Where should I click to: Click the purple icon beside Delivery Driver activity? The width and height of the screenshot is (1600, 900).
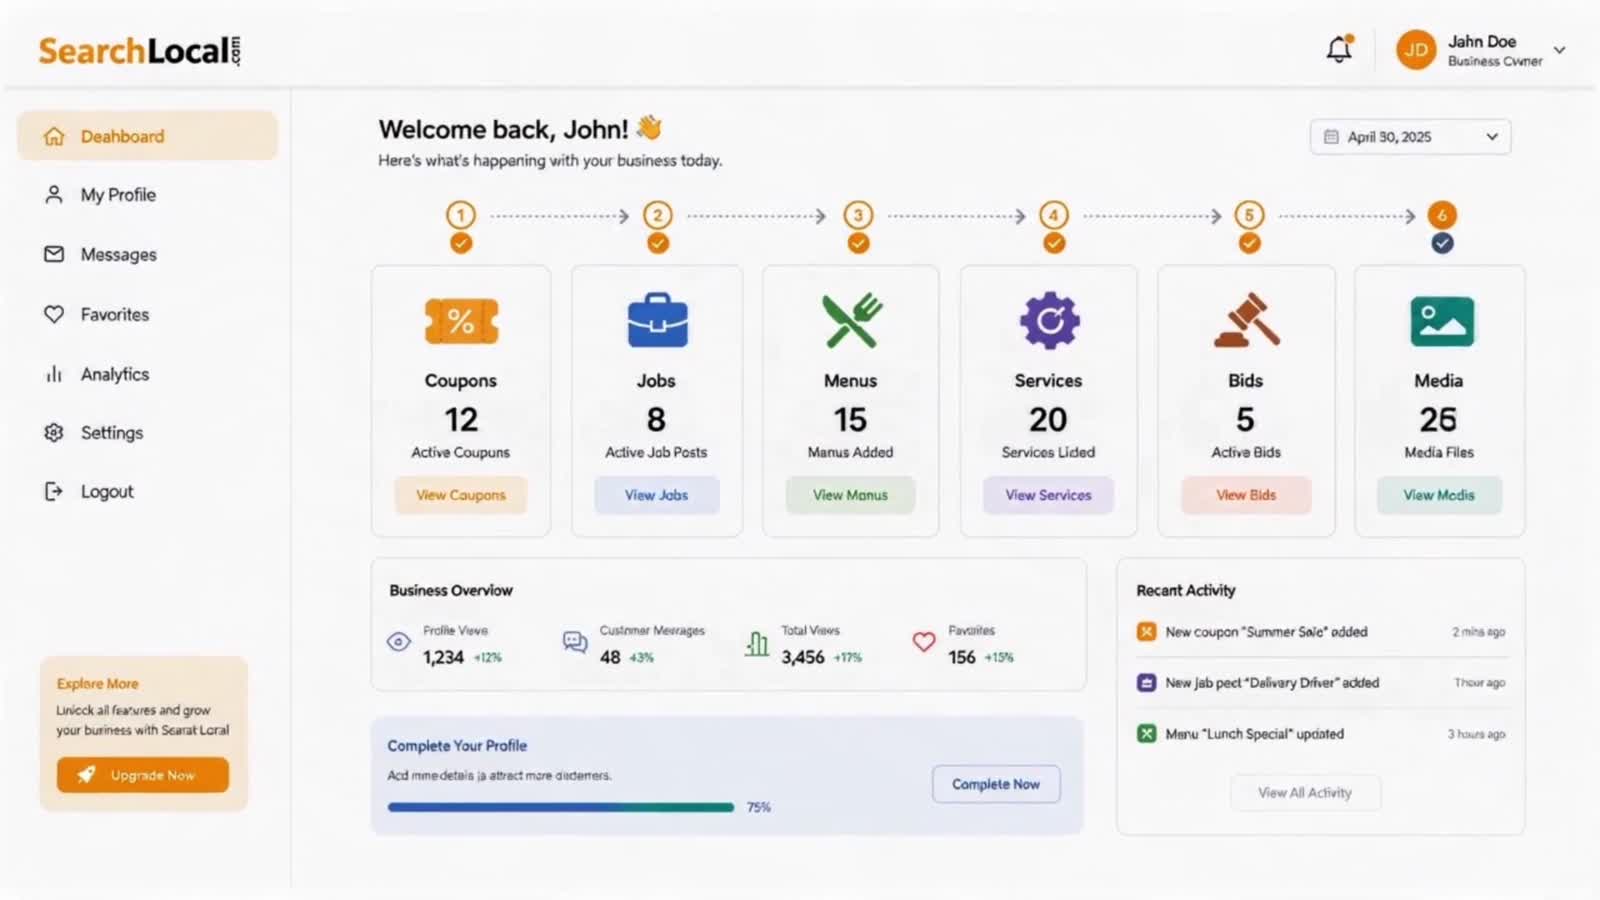pyautogui.click(x=1147, y=683)
